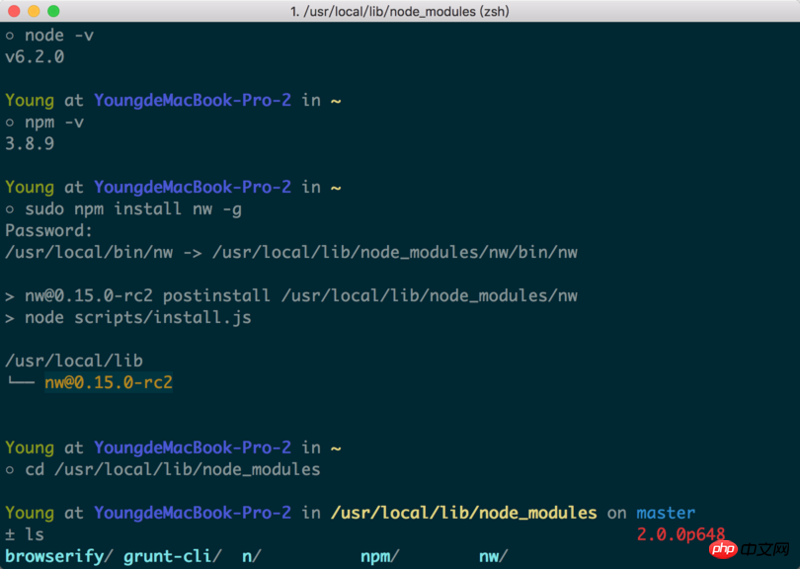Click the 'nw@0.15.0-rc2 postinstall' line
Image resolution: width=800 pixels, height=569 pixels.
pyautogui.click(x=291, y=295)
